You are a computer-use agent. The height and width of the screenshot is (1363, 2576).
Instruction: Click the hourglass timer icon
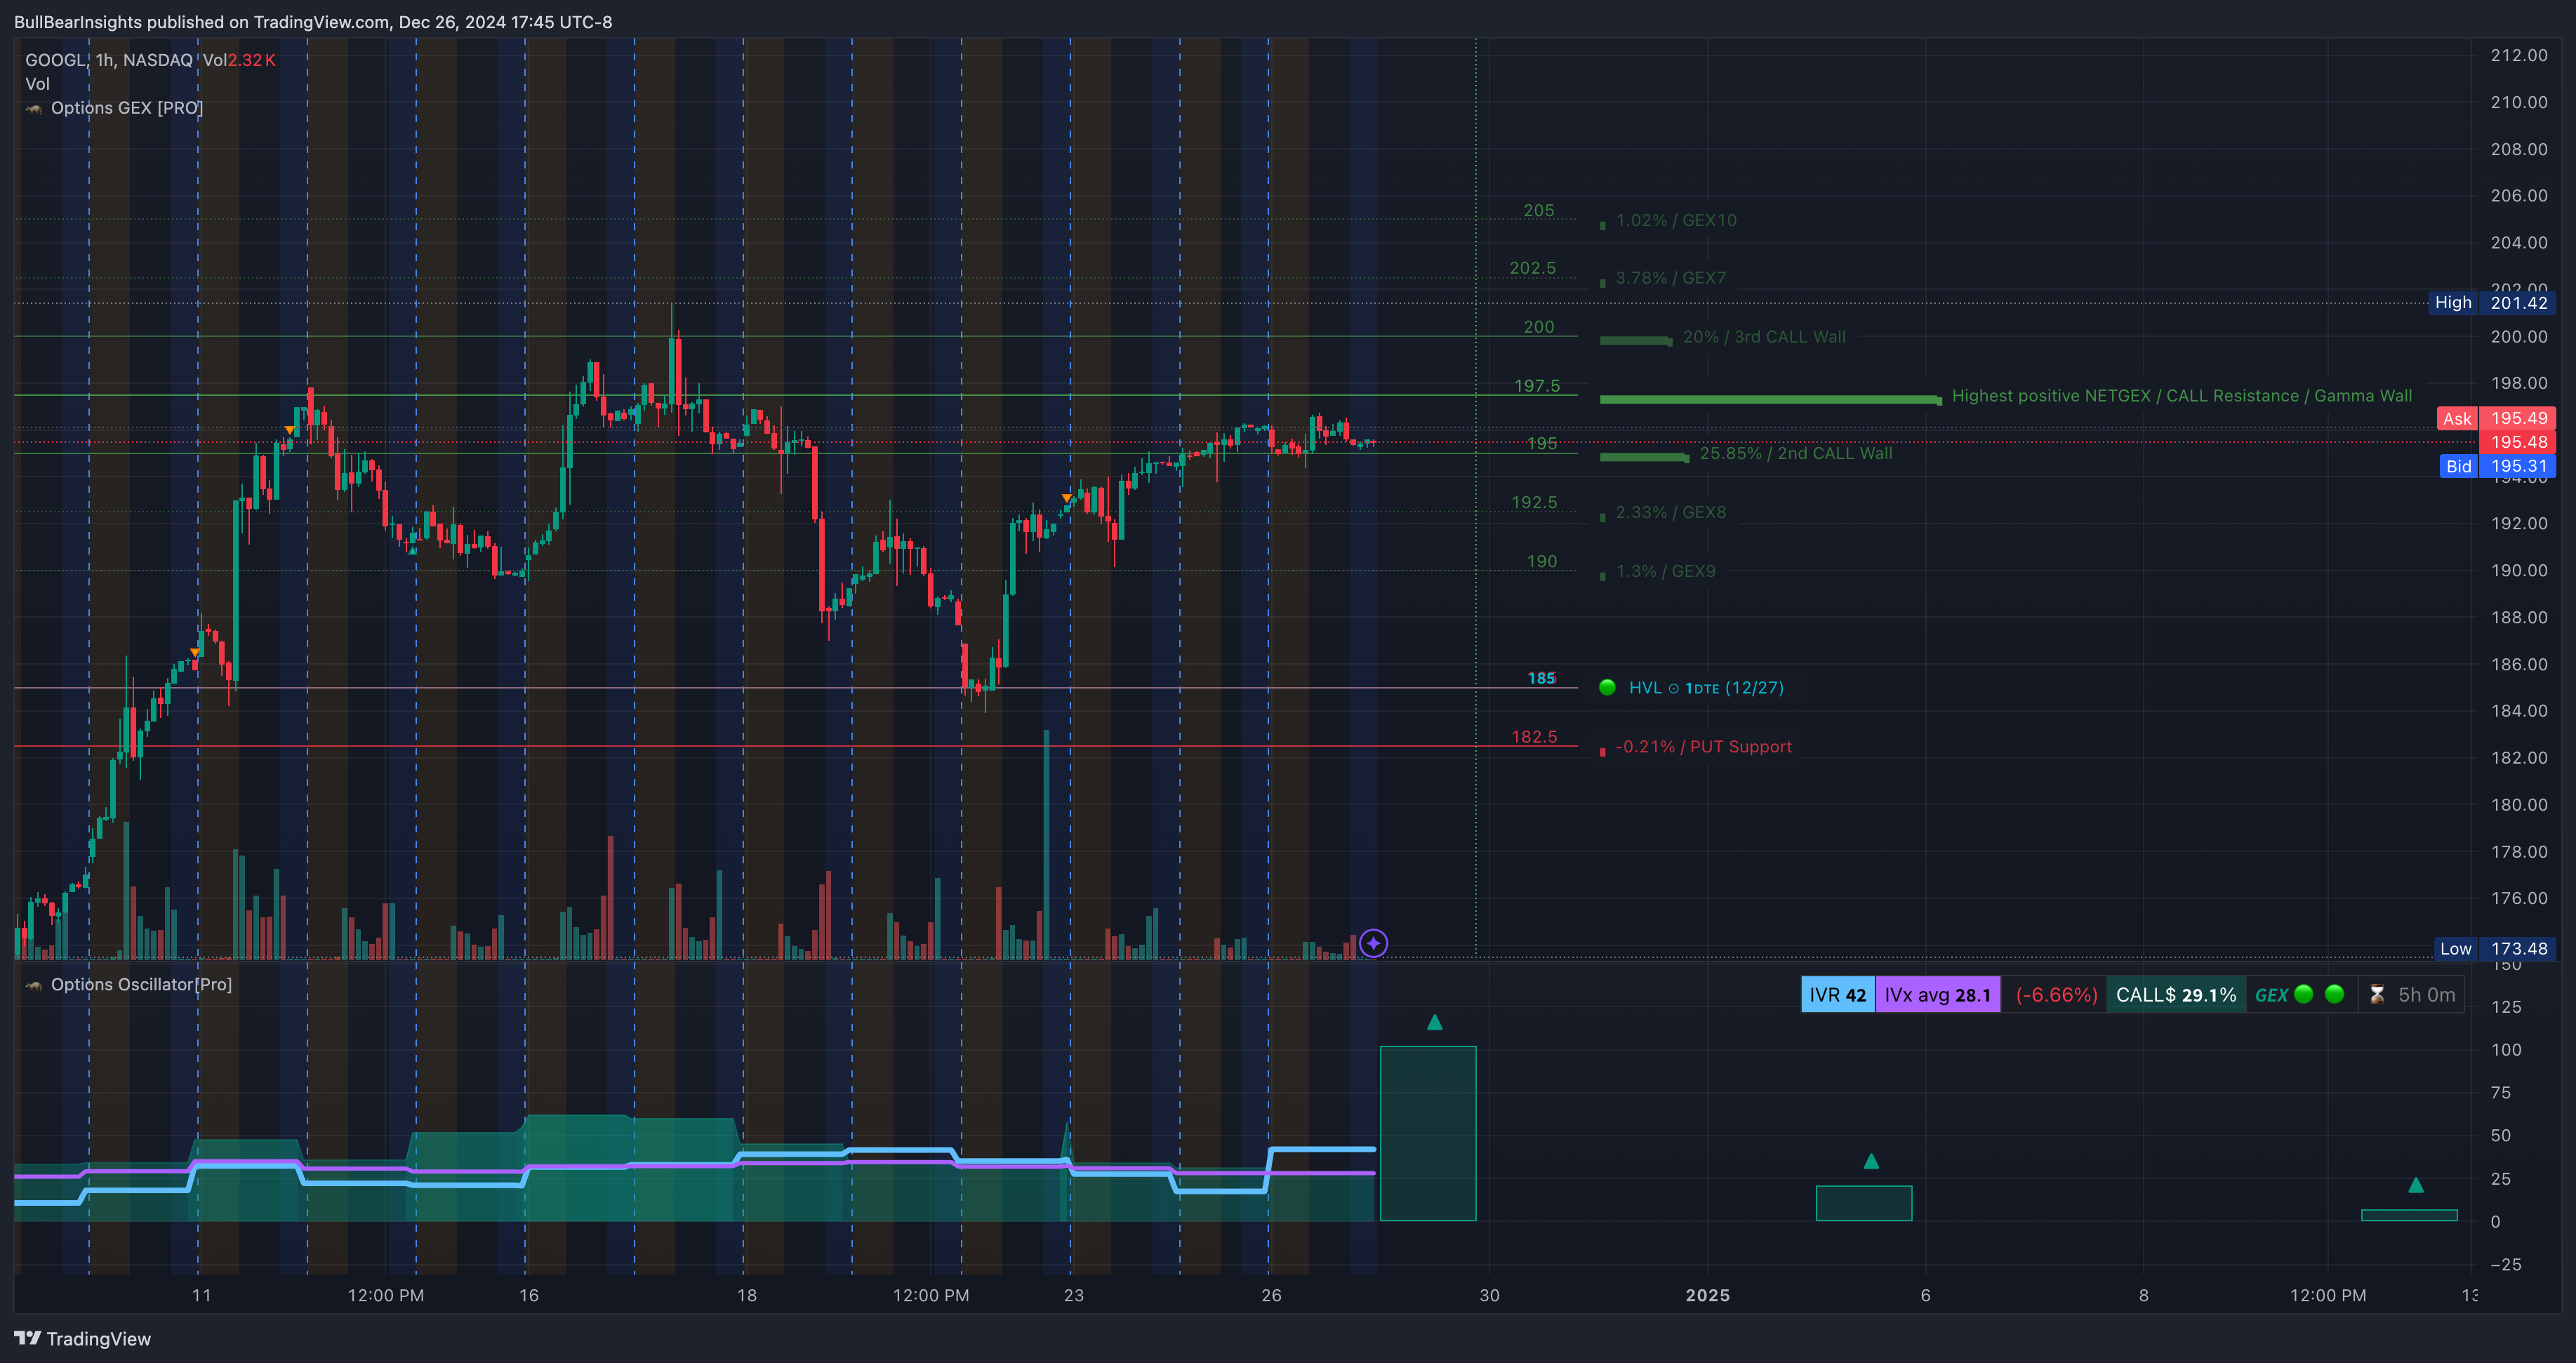2377,995
